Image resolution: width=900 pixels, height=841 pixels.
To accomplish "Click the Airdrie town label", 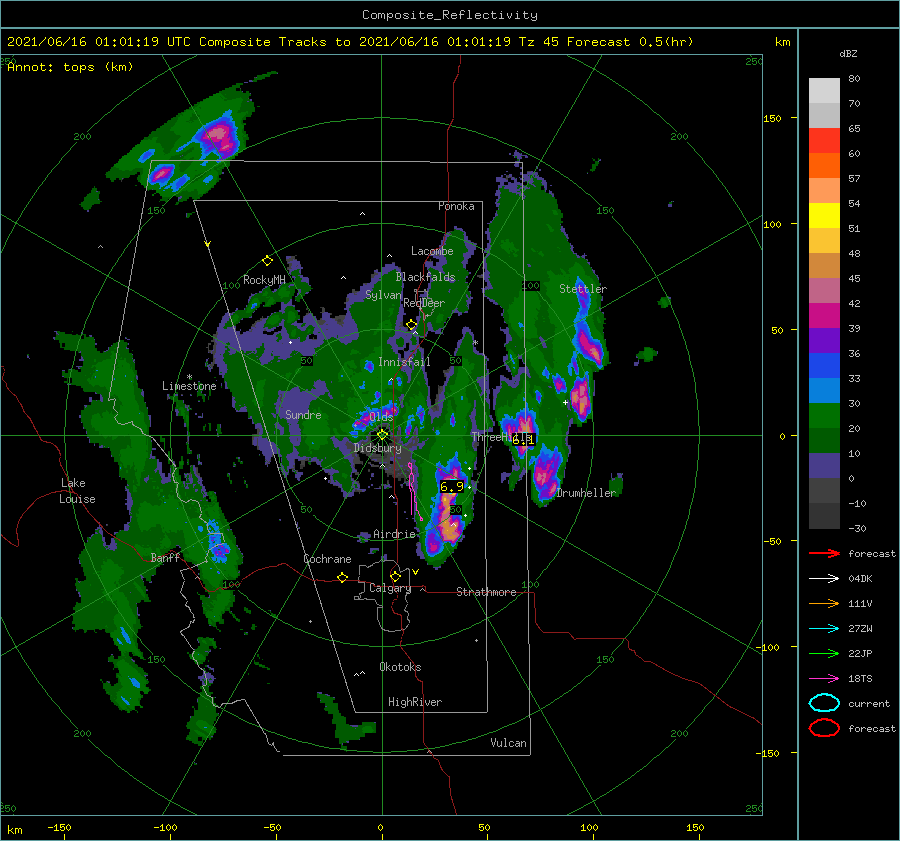I will (x=394, y=534).
